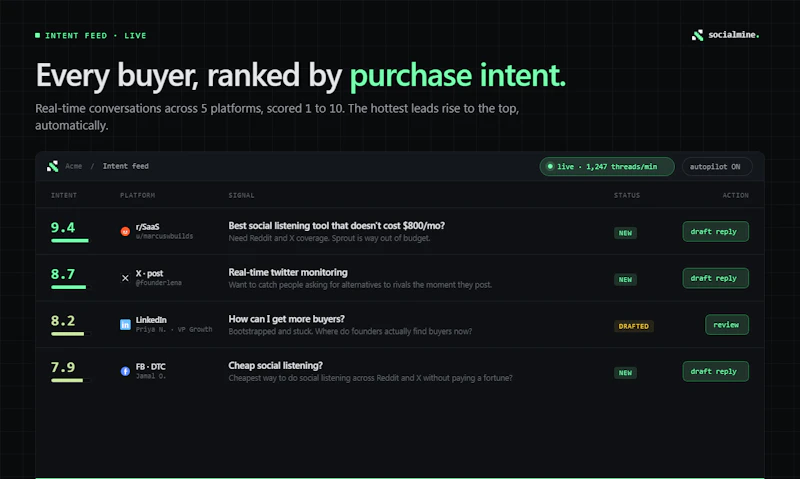Image resolution: width=800 pixels, height=479 pixels.
Task: Click the green live dot in threads pill
Action: click(550, 166)
